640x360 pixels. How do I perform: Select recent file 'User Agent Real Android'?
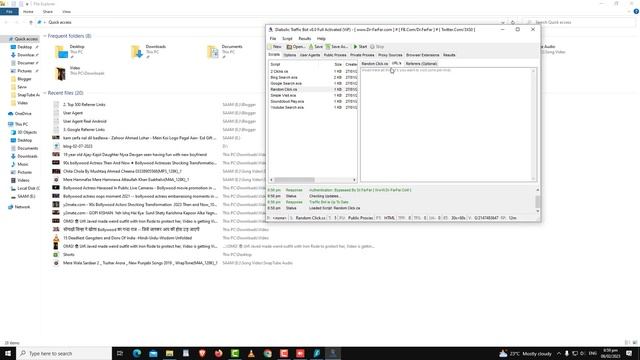pyautogui.click(x=84, y=121)
